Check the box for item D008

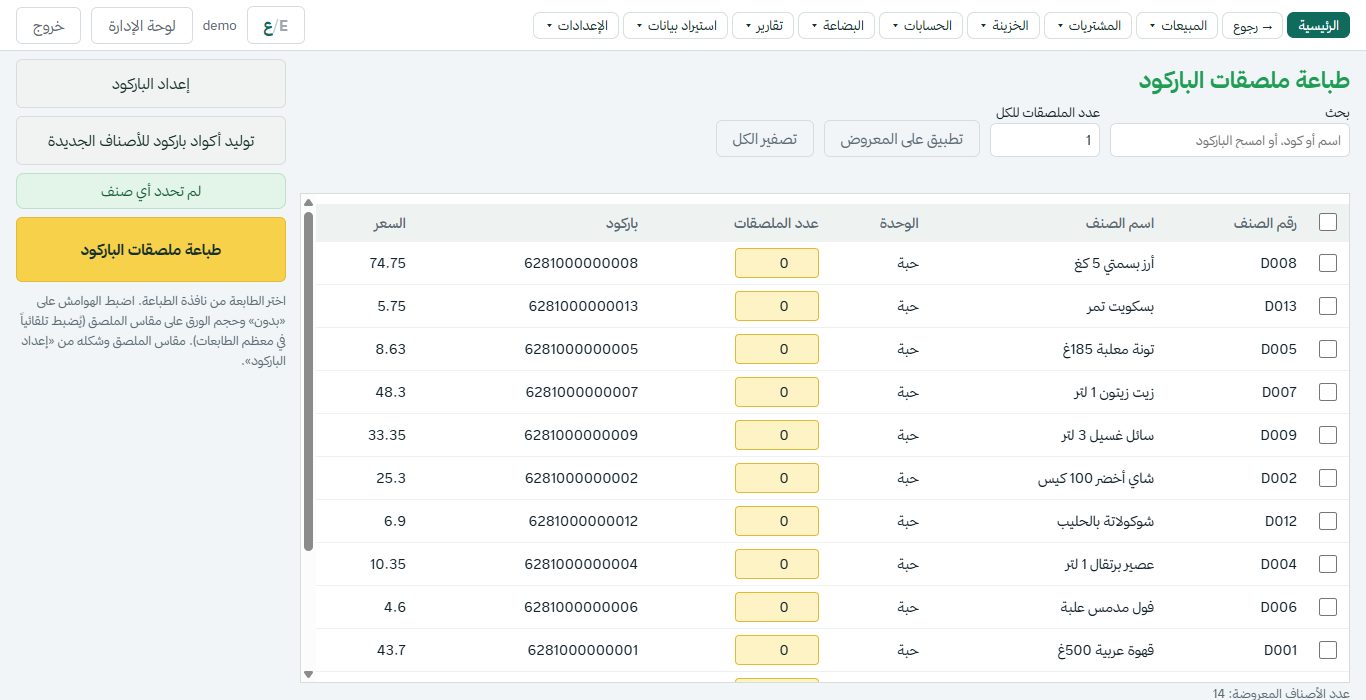(x=1328, y=263)
